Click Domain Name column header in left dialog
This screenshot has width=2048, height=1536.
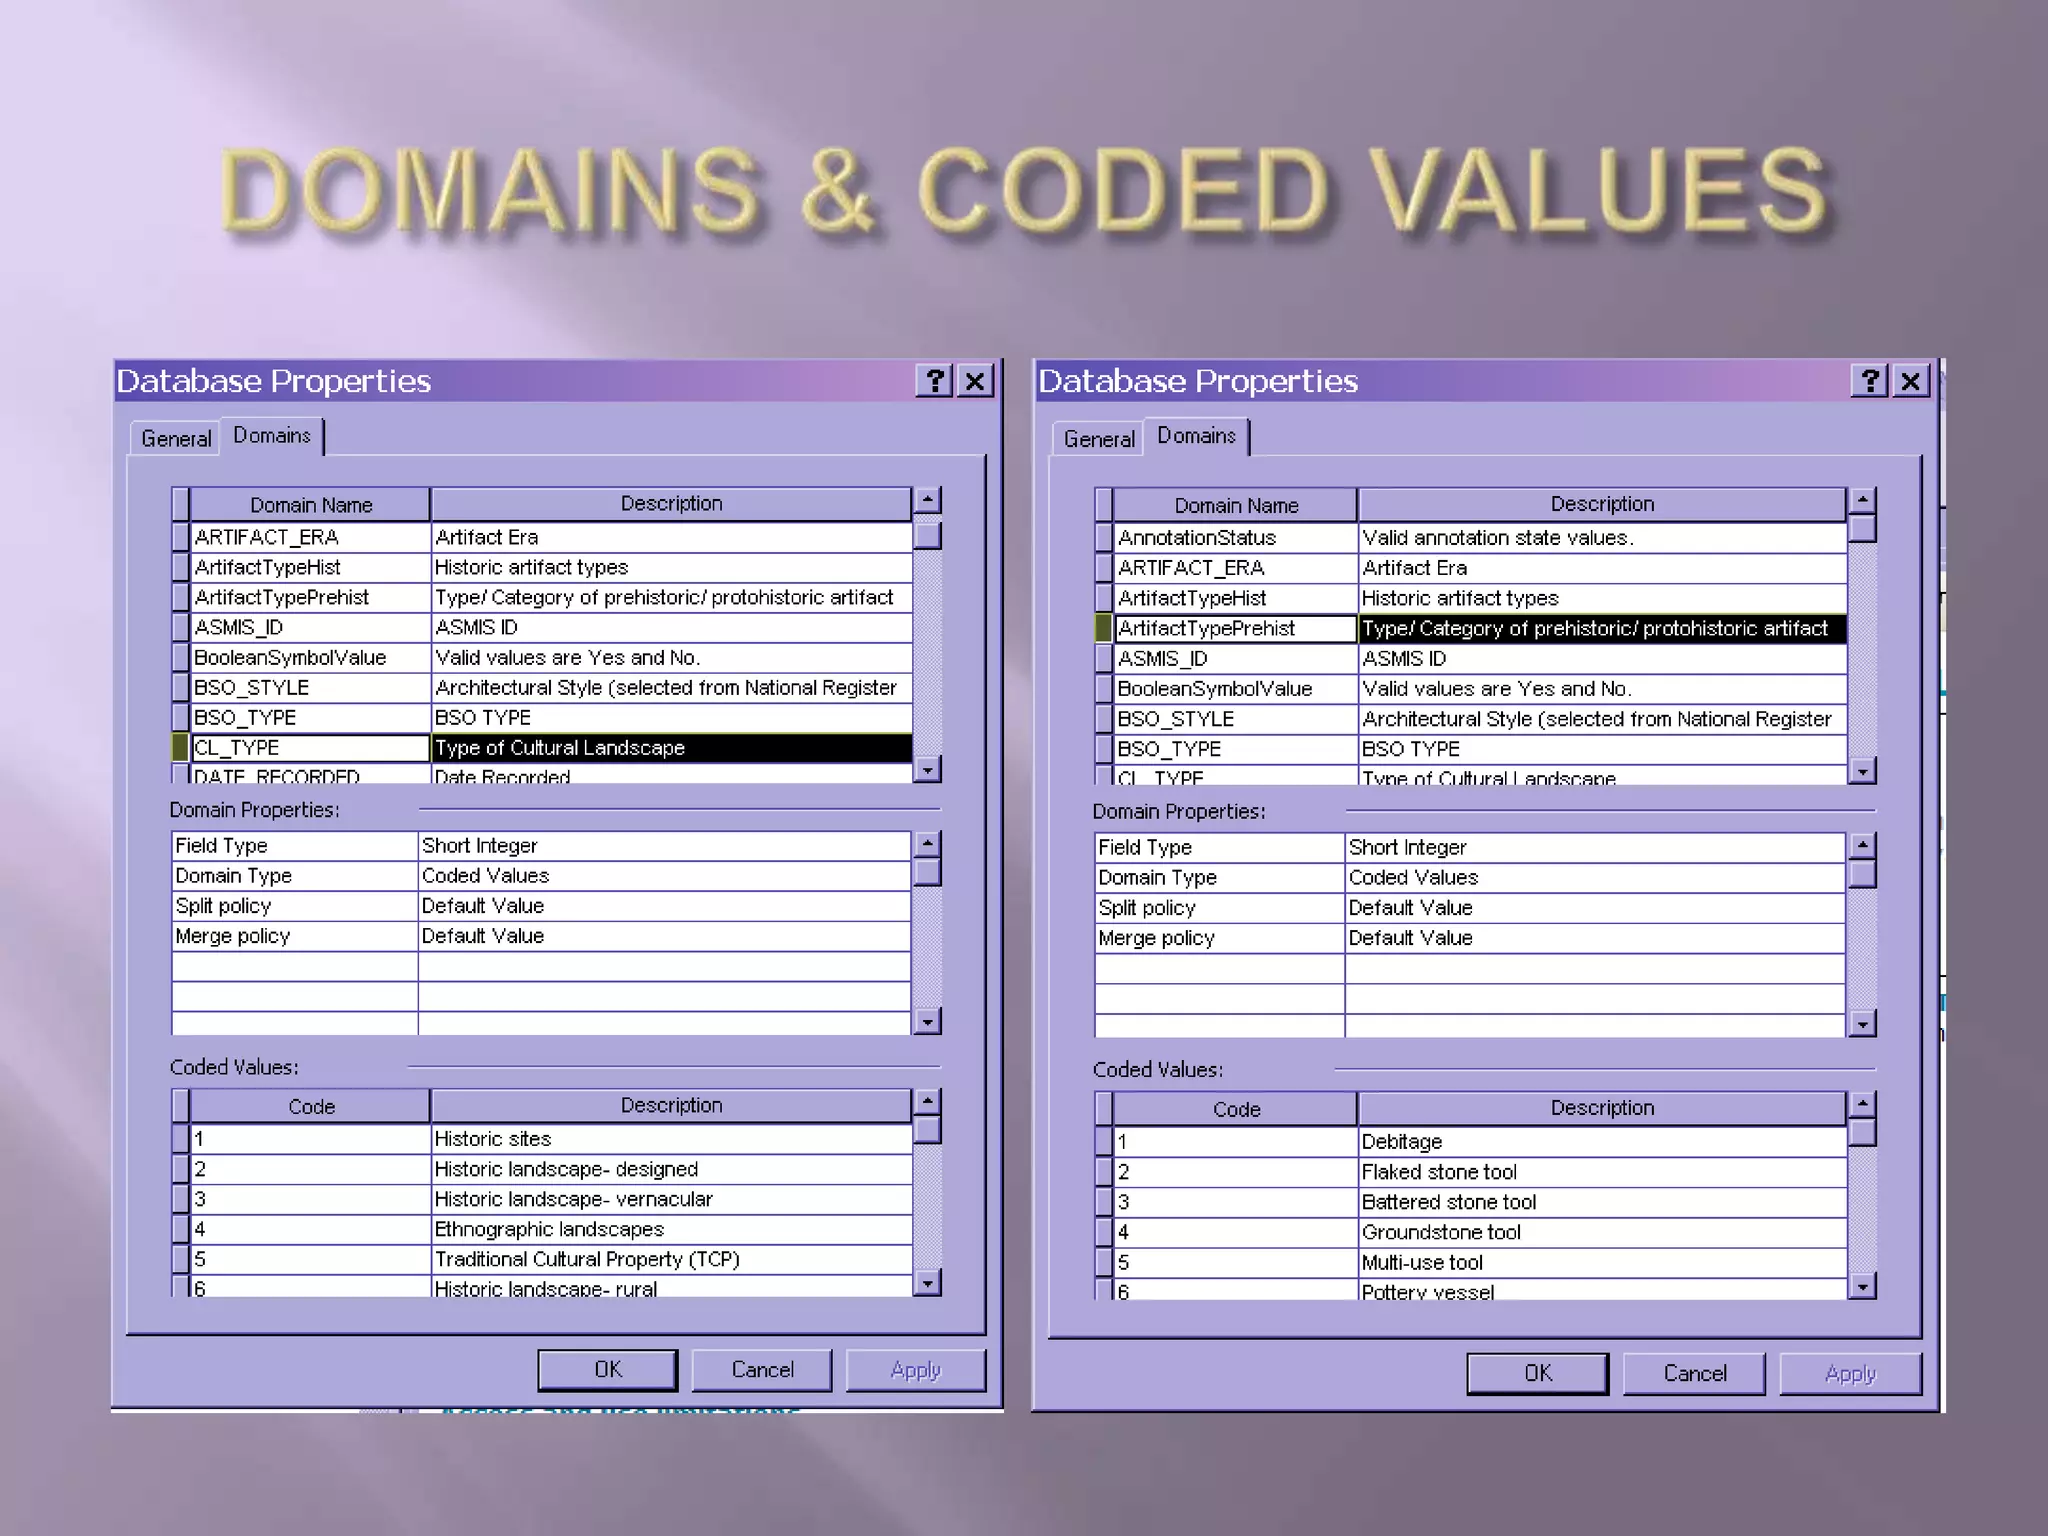pyautogui.click(x=310, y=505)
